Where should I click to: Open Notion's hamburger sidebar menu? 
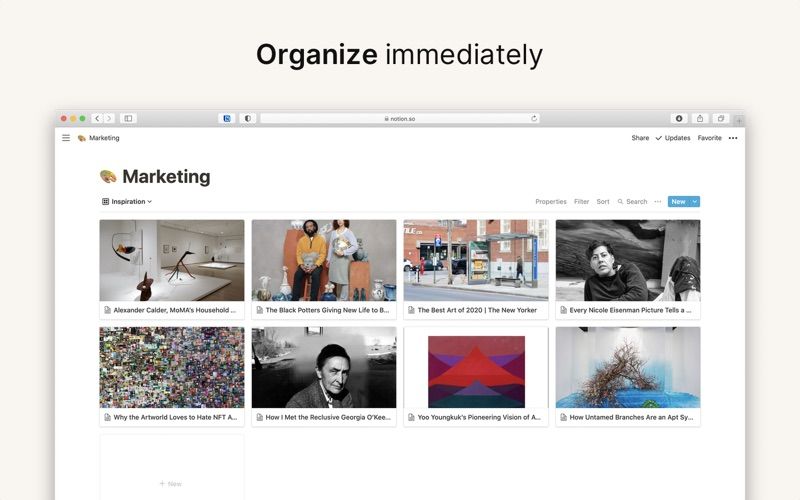(x=66, y=138)
